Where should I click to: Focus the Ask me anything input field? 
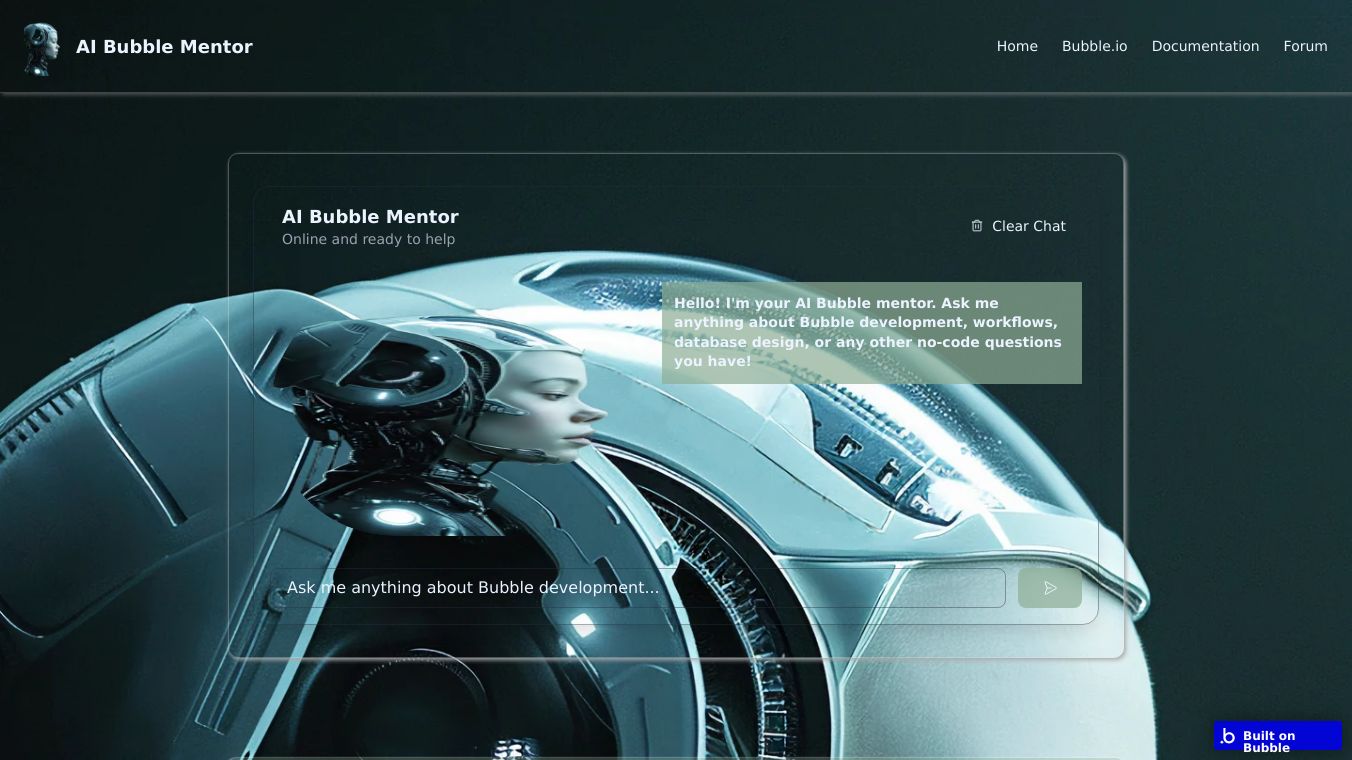[640, 588]
